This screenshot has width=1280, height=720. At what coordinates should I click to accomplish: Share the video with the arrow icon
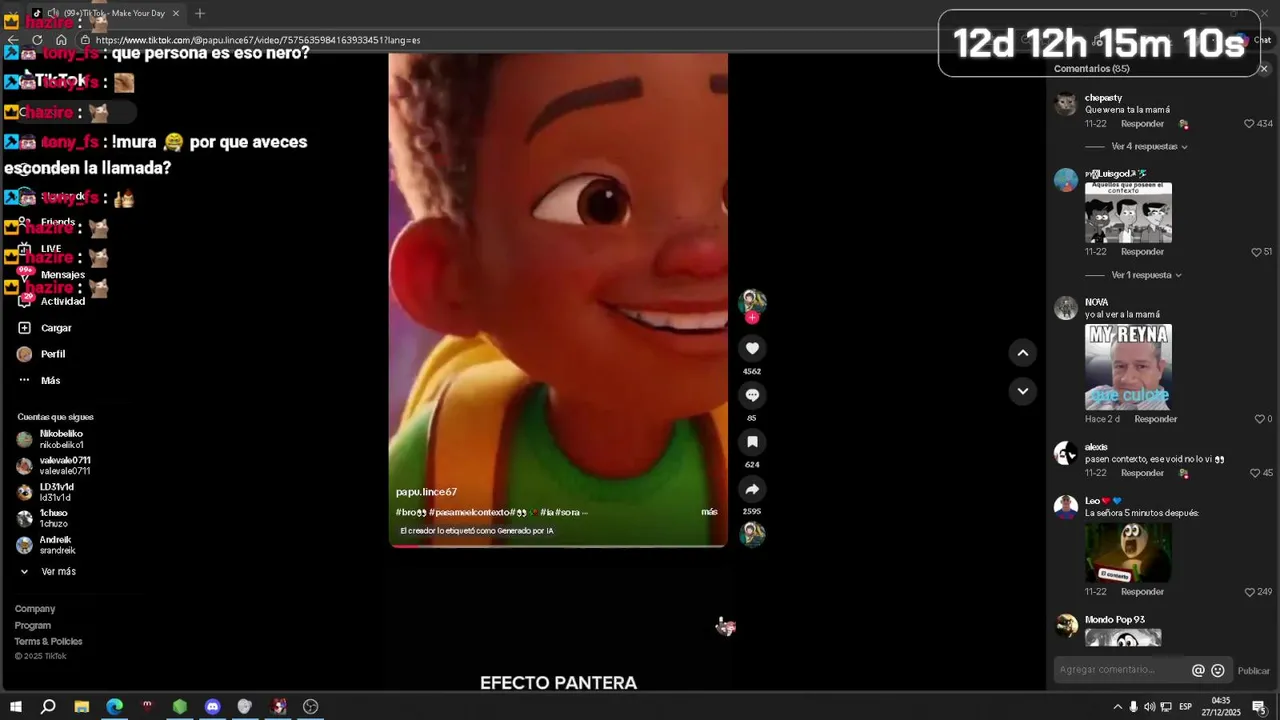[x=752, y=489]
